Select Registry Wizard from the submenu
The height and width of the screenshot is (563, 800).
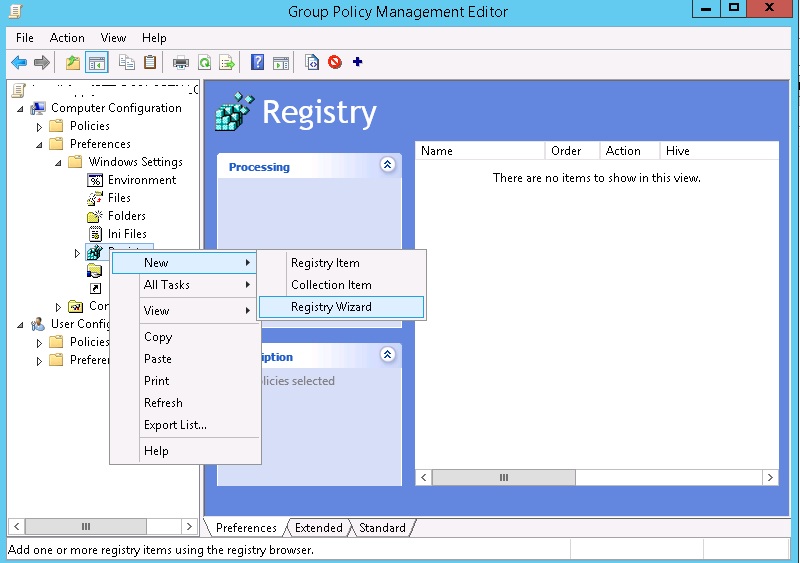click(331, 307)
